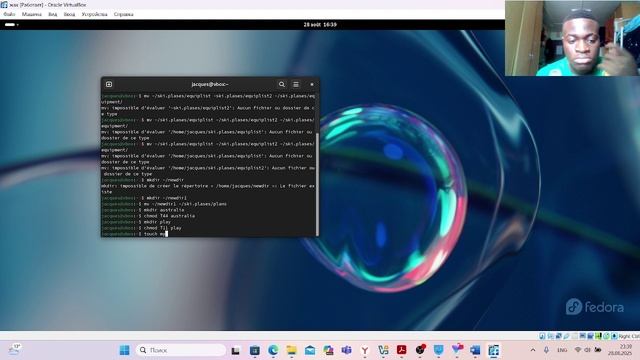The width and height of the screenshot is (640, 360).
Task: Click the terminal search magnifier icon
Action: click(282, 84)
